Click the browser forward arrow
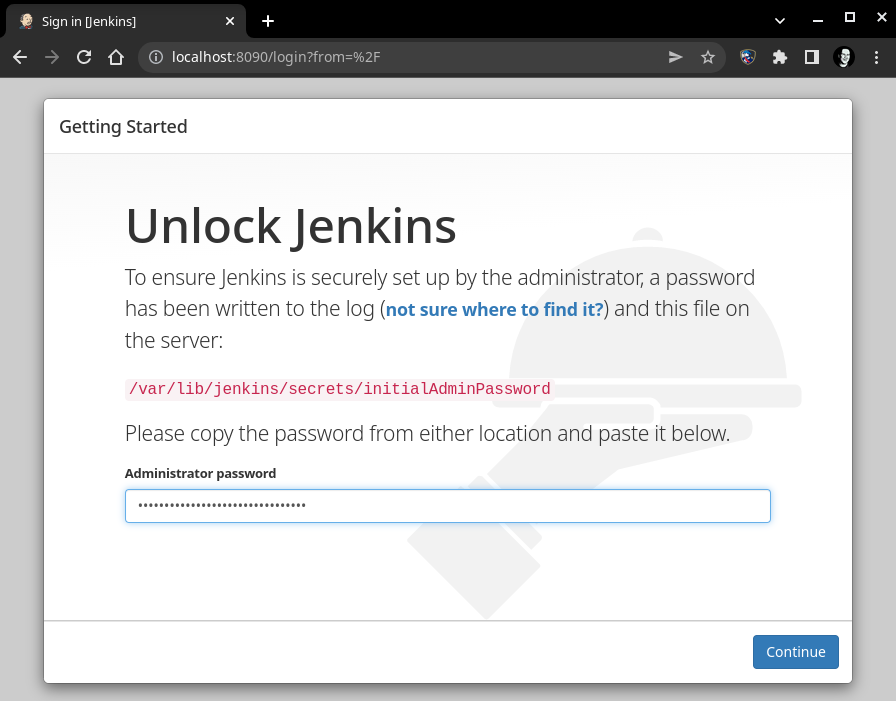Image resolution: width=896 pixels, height=701 pixels. pyautogui.click(x=52, y=58)
